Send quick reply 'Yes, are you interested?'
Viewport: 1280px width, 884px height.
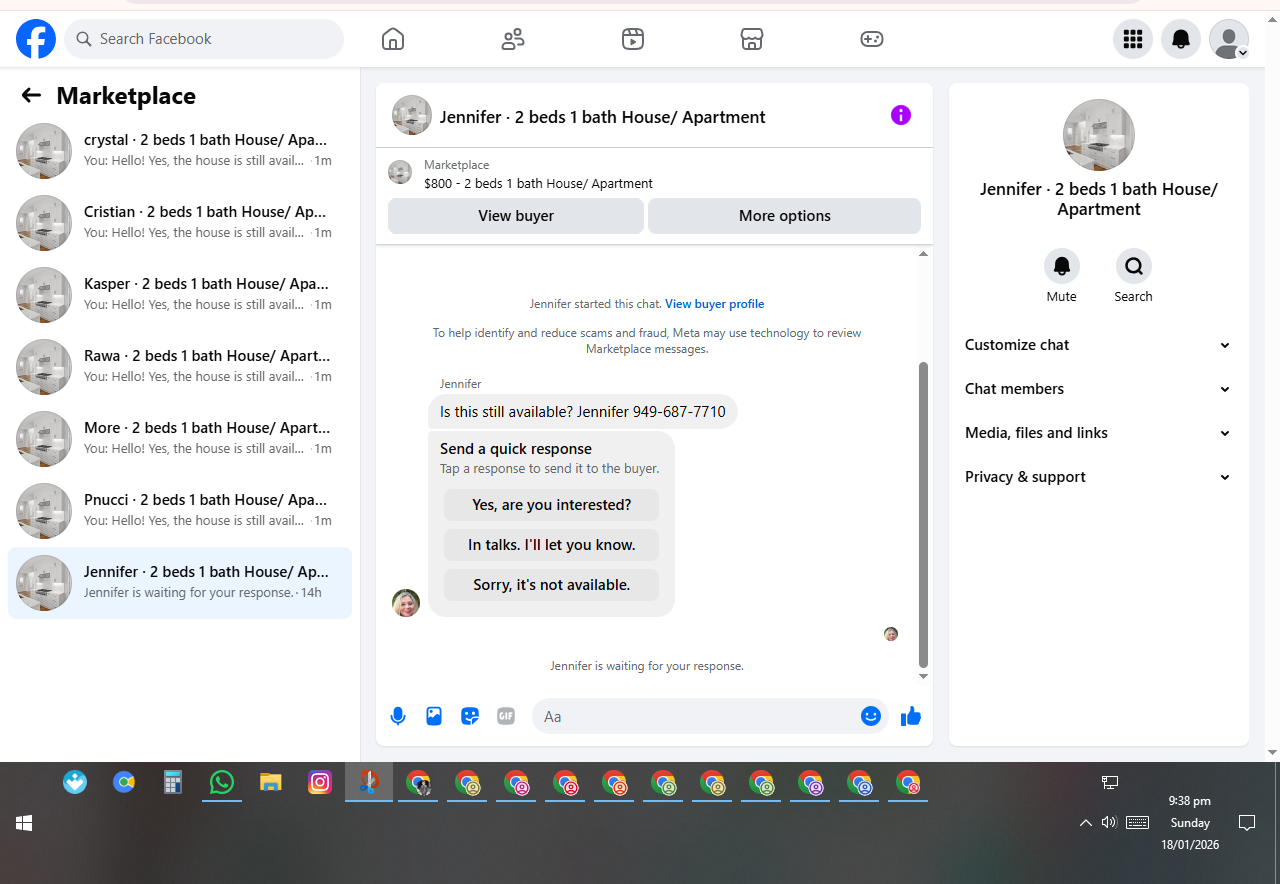coord(552,505)
